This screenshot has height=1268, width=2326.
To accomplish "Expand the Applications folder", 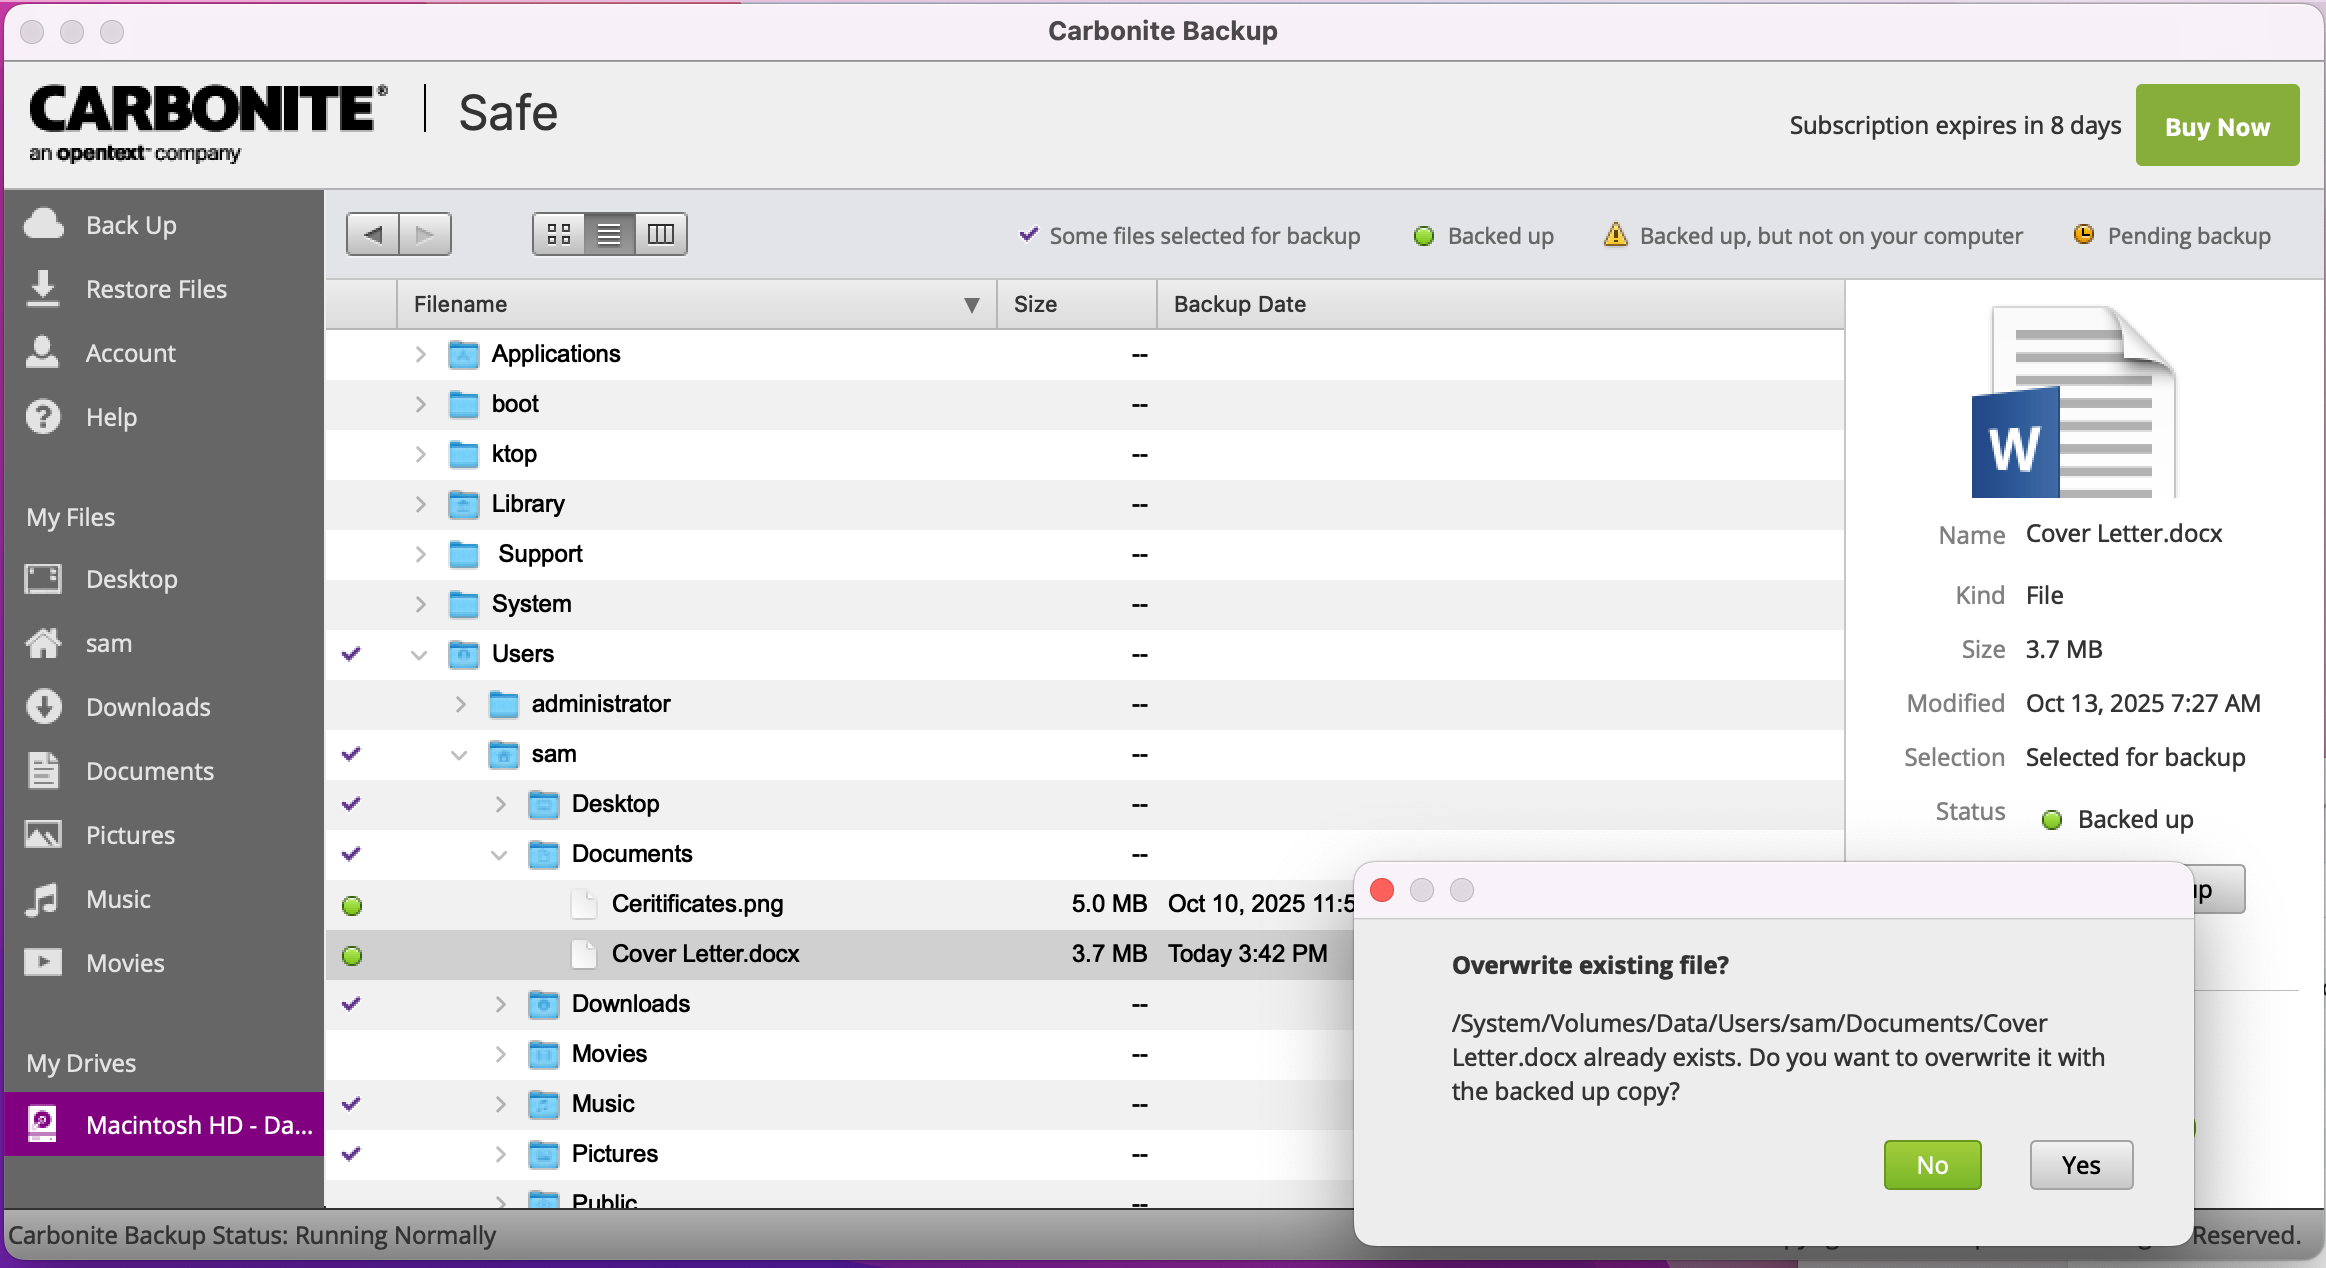I will tap(421, 354).
